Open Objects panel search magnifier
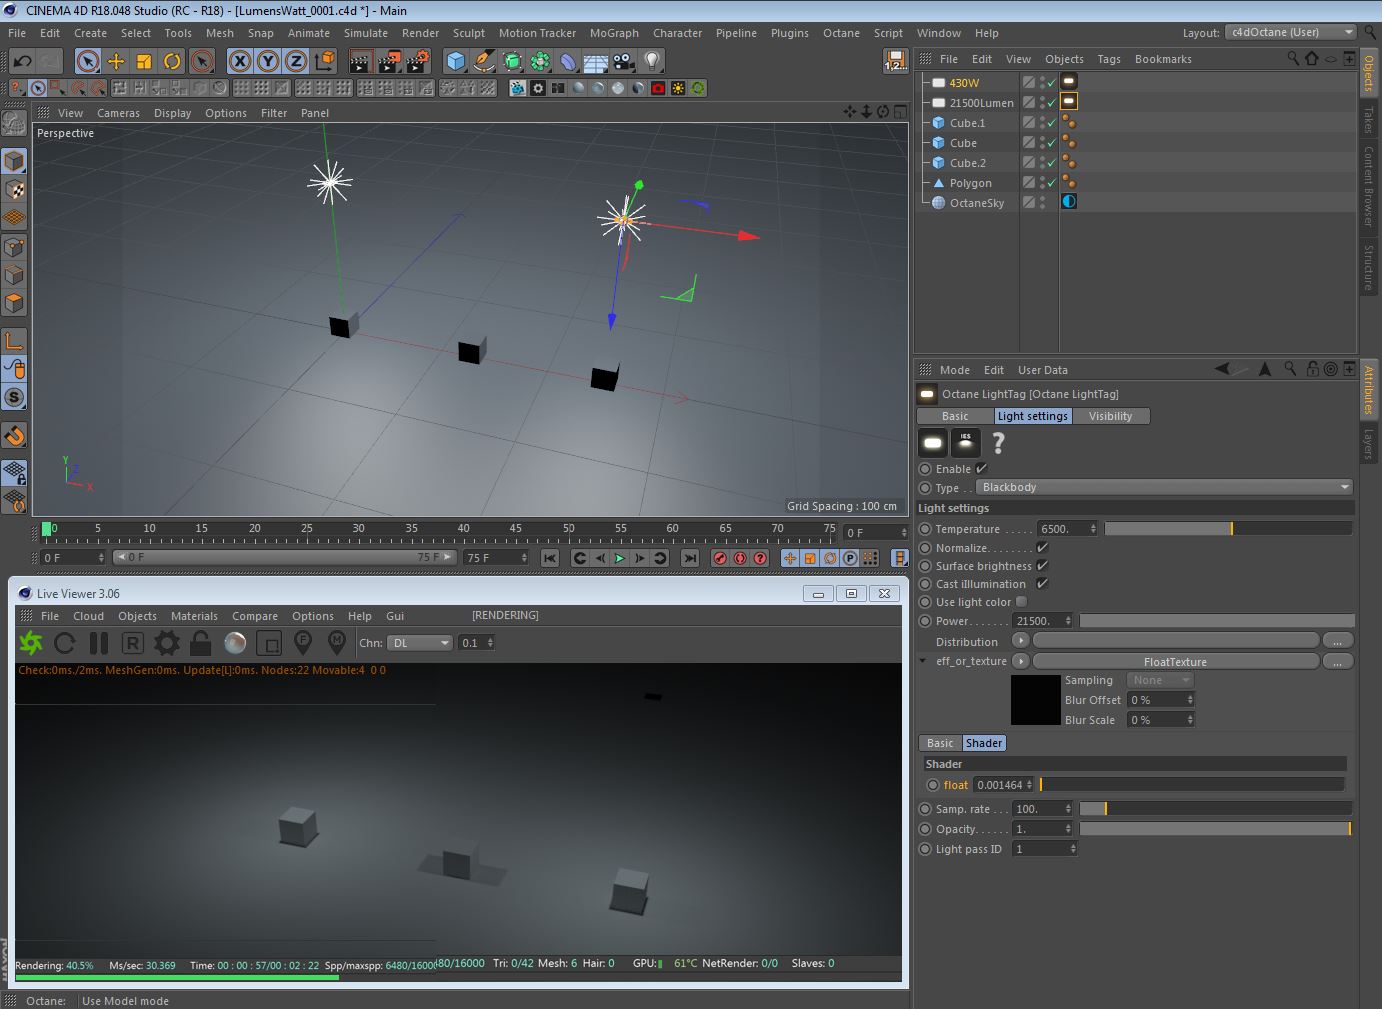Screen dimensions: 1382x1009 (x=1293, y=59)
